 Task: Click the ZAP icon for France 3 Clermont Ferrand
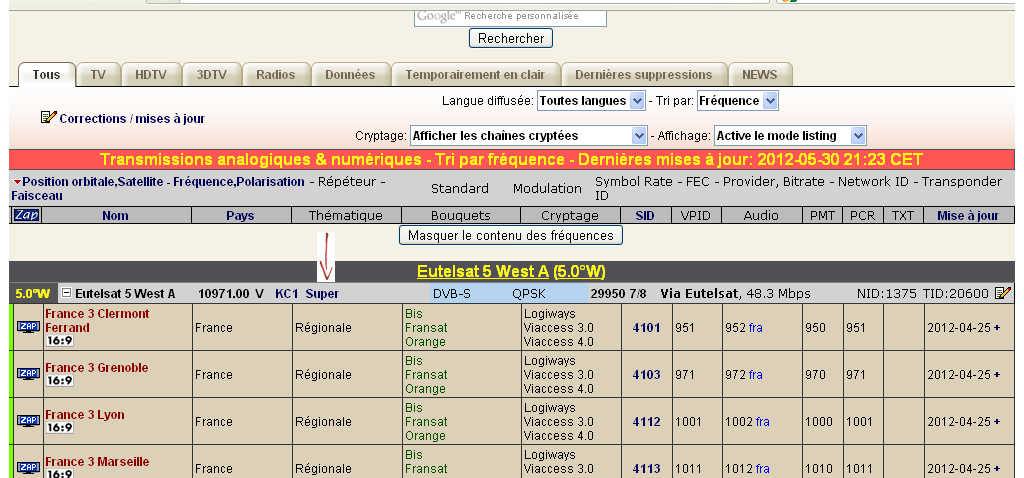tap(28, 327)
